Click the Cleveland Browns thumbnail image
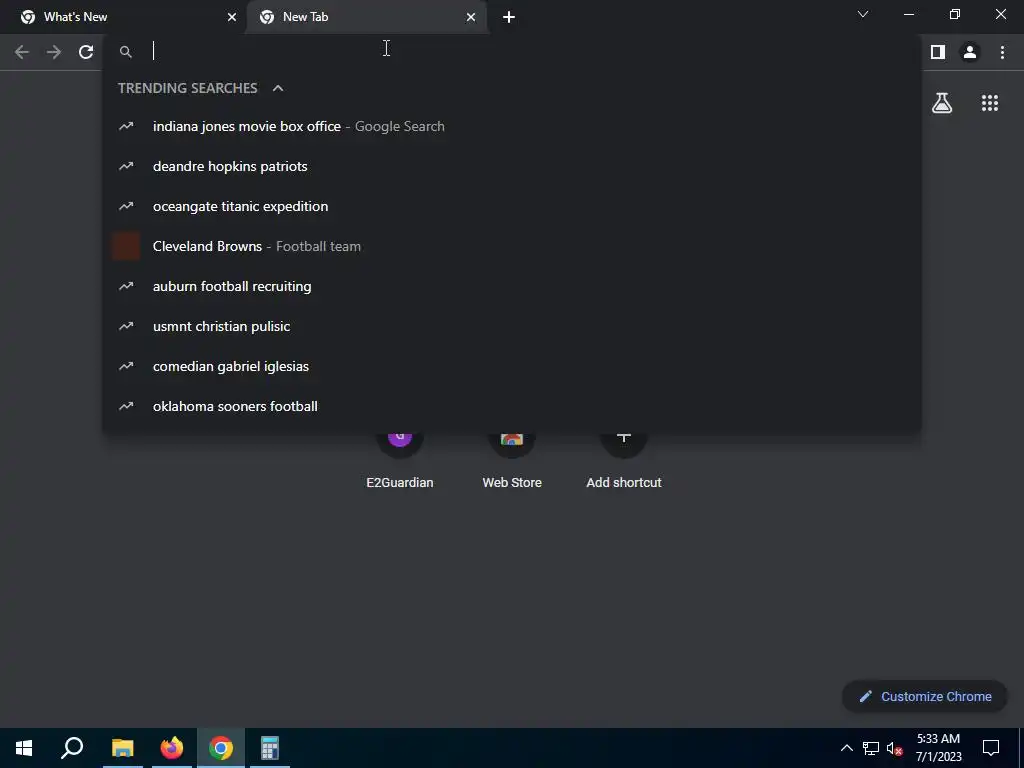1024x768 pixels. pos(126,246)
